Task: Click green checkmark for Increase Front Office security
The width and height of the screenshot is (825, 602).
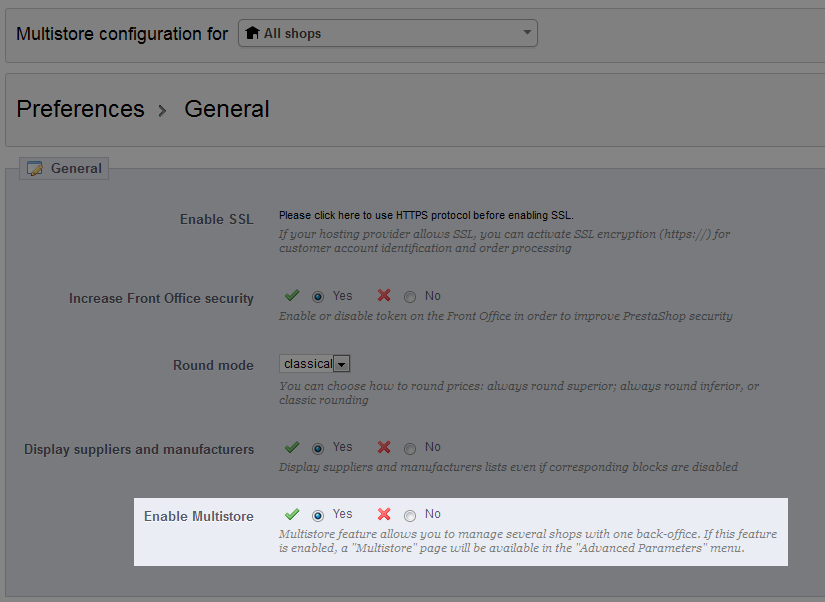Action: click(292, 296)
